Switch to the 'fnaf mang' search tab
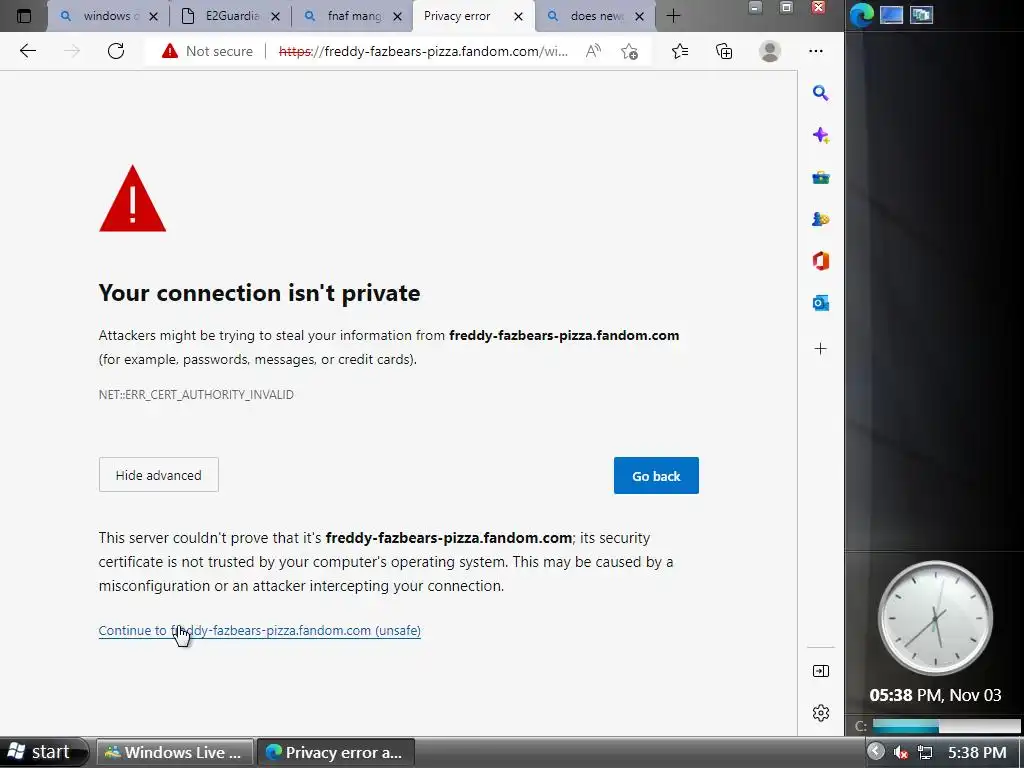 tap(352, 16)
